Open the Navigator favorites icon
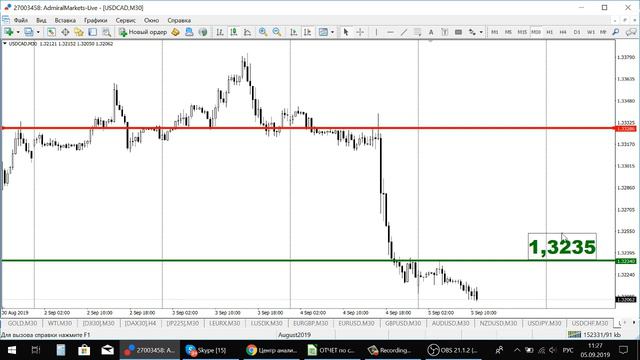The height and width of the screenshot is (360, 640). pos(79,32)
